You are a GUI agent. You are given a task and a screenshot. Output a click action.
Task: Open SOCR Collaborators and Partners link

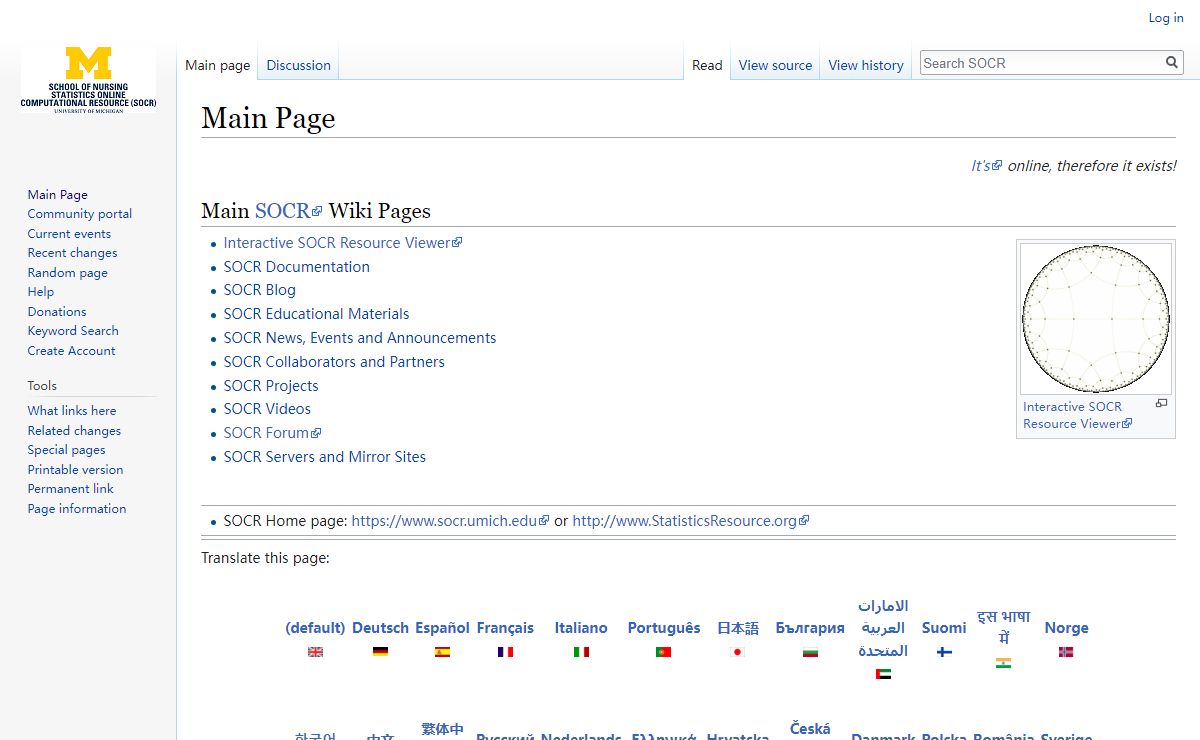coord(334,362)
